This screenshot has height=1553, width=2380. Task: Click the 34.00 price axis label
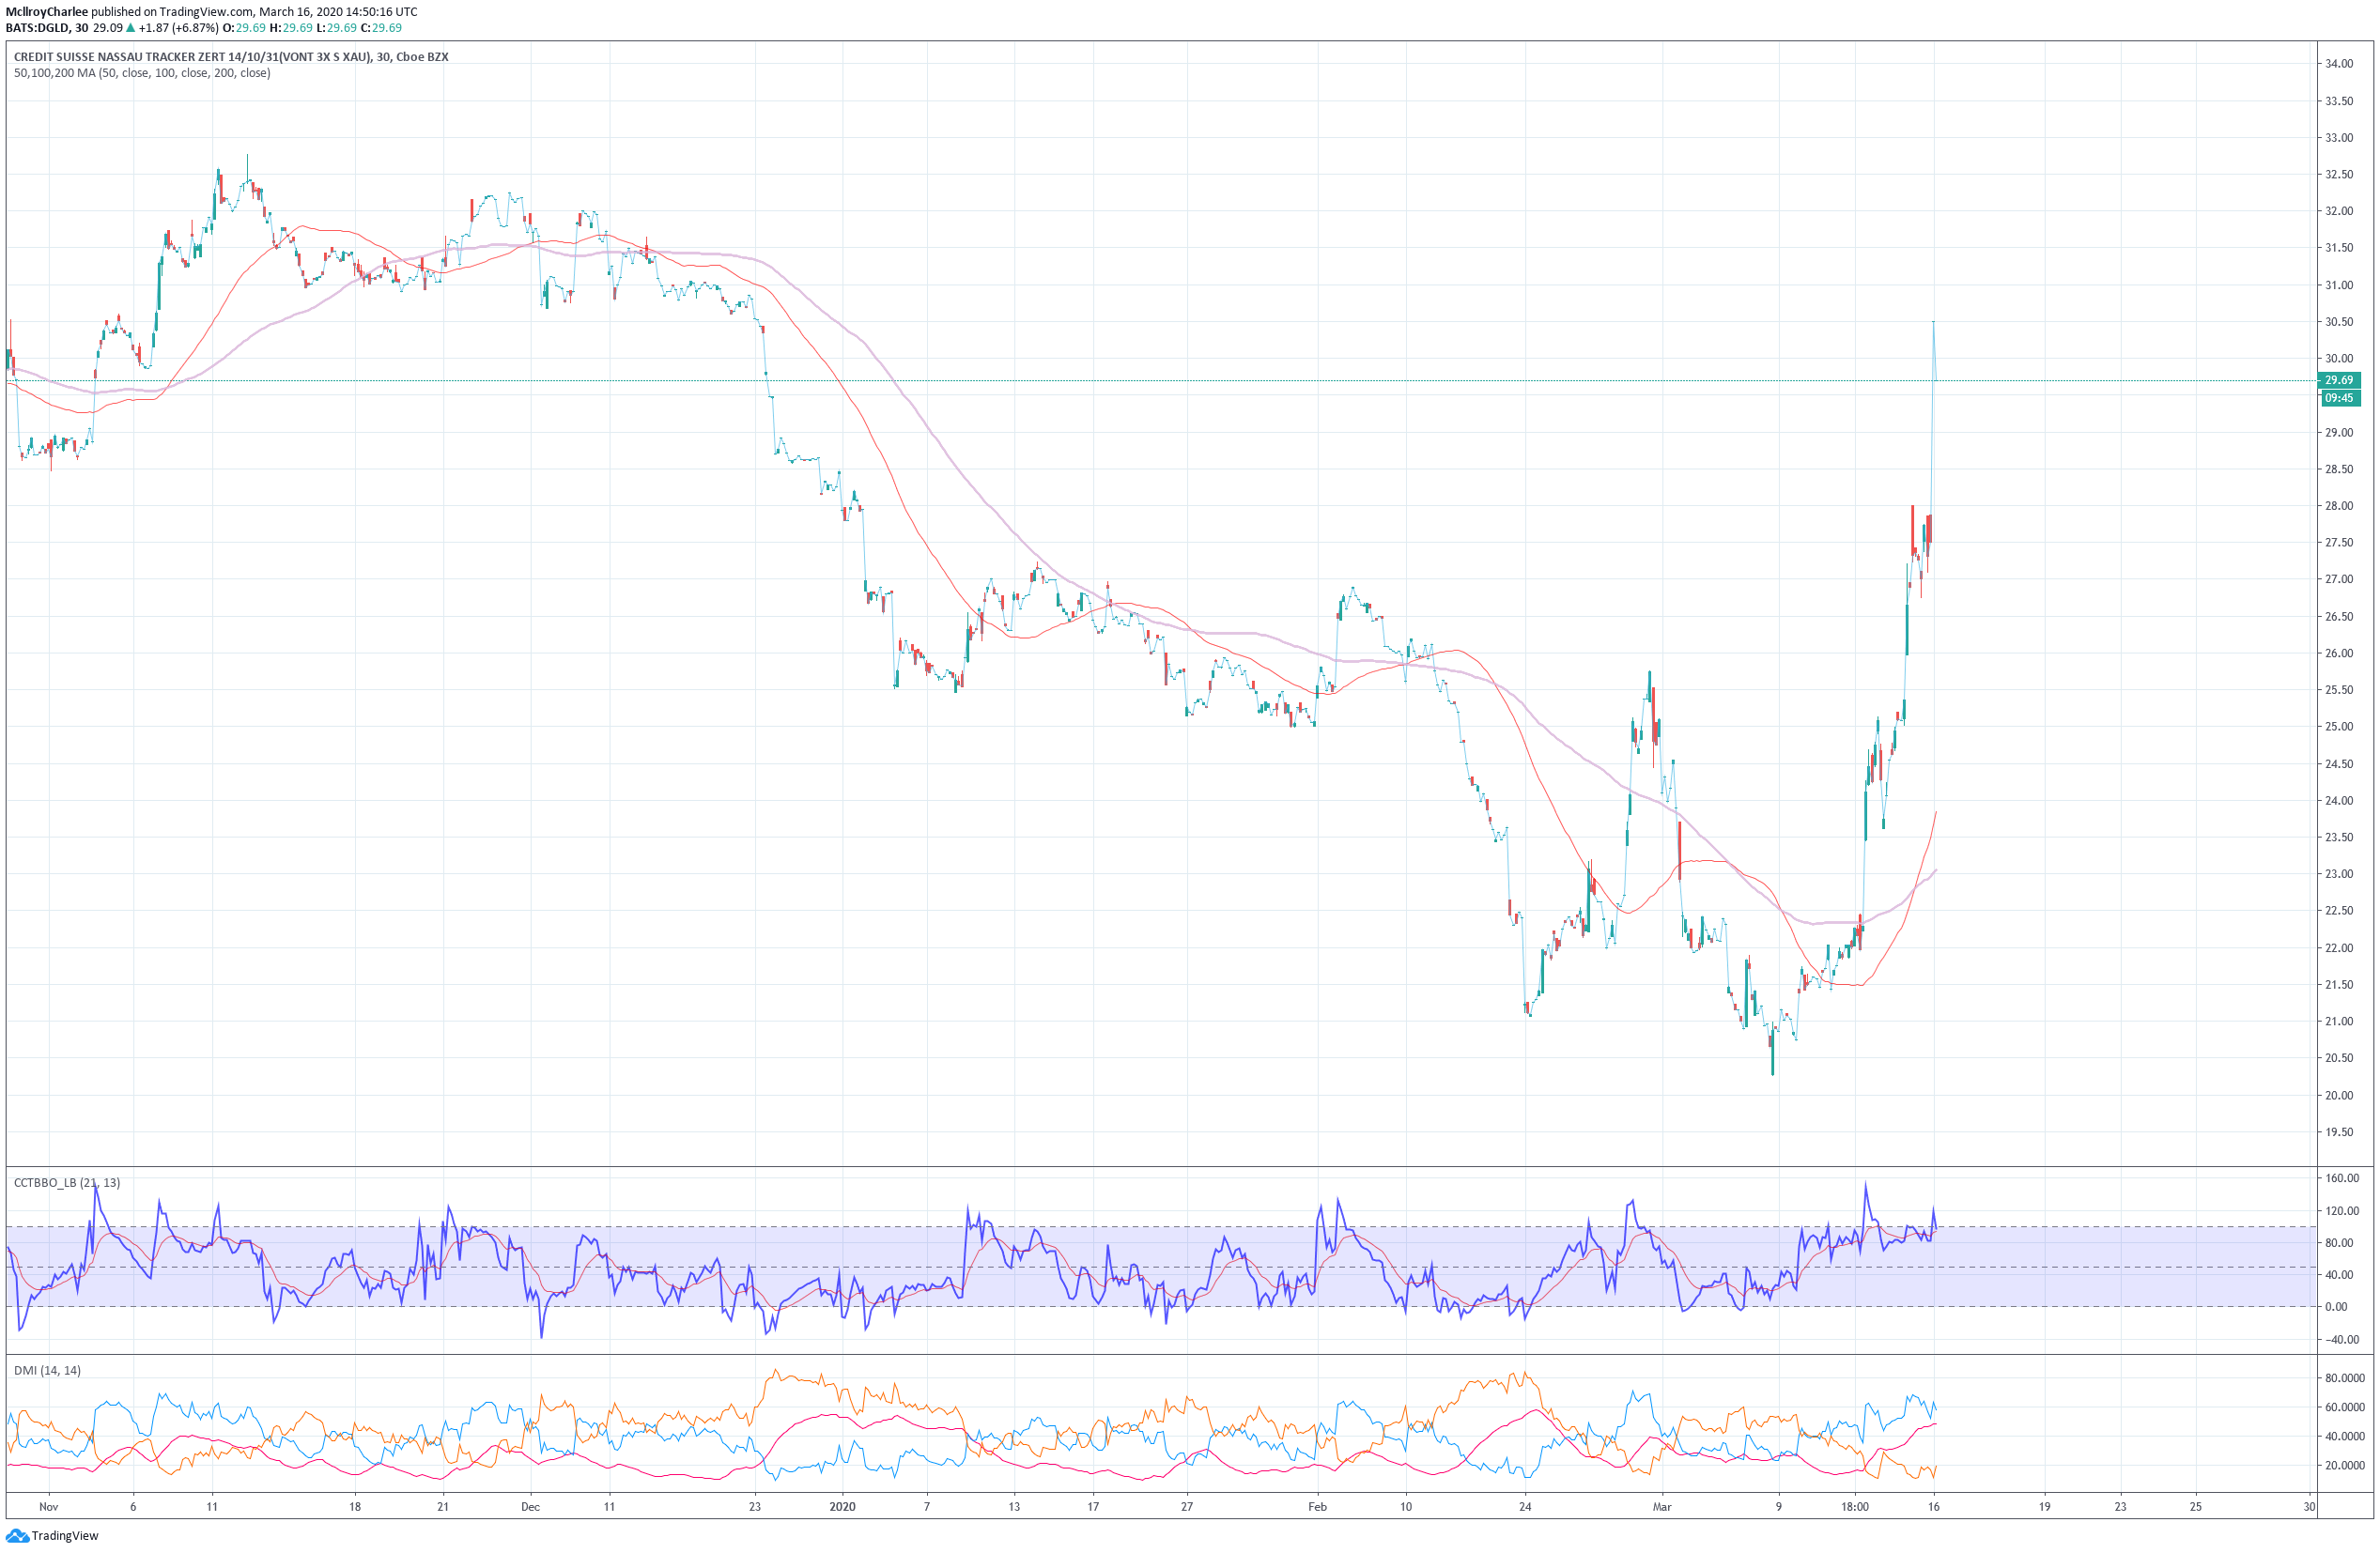(2339, 64)
